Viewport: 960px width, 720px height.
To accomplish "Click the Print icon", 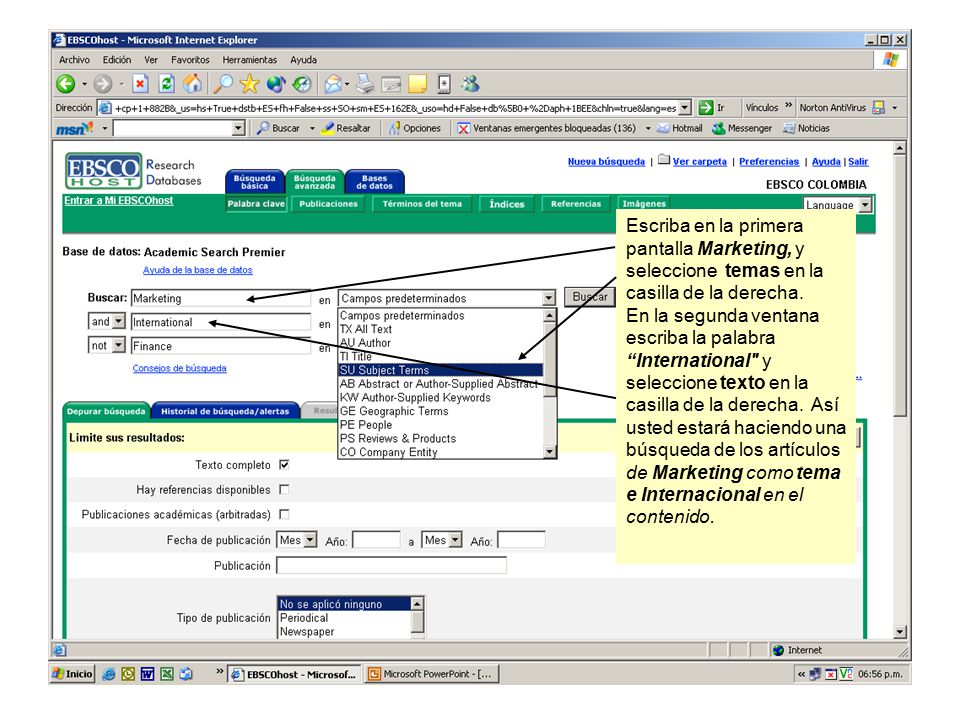I will point(365,84).
